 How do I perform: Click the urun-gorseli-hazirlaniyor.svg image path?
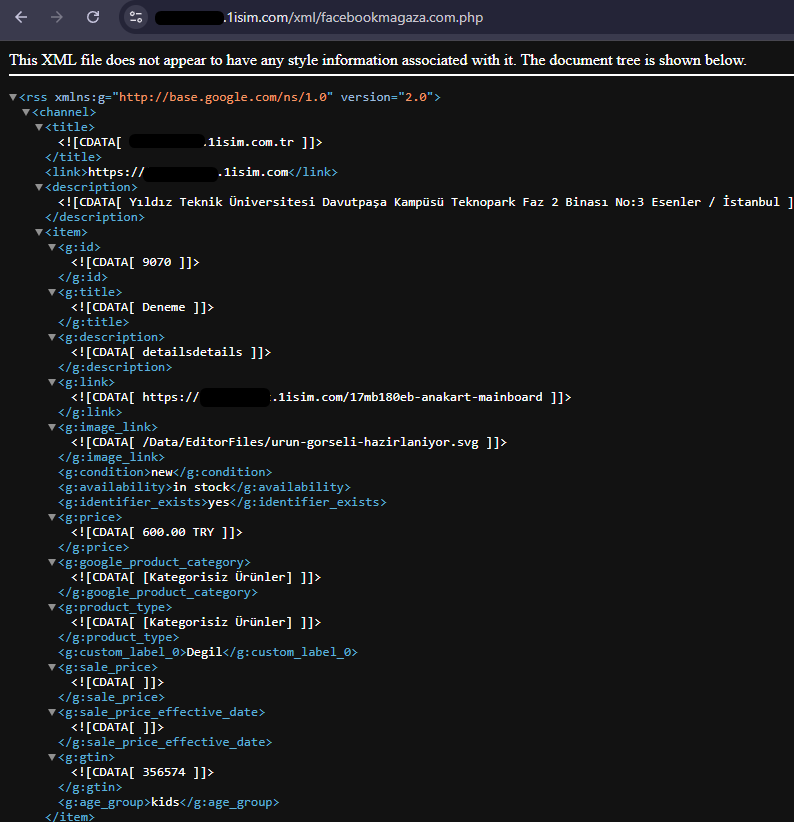(310, 442)
